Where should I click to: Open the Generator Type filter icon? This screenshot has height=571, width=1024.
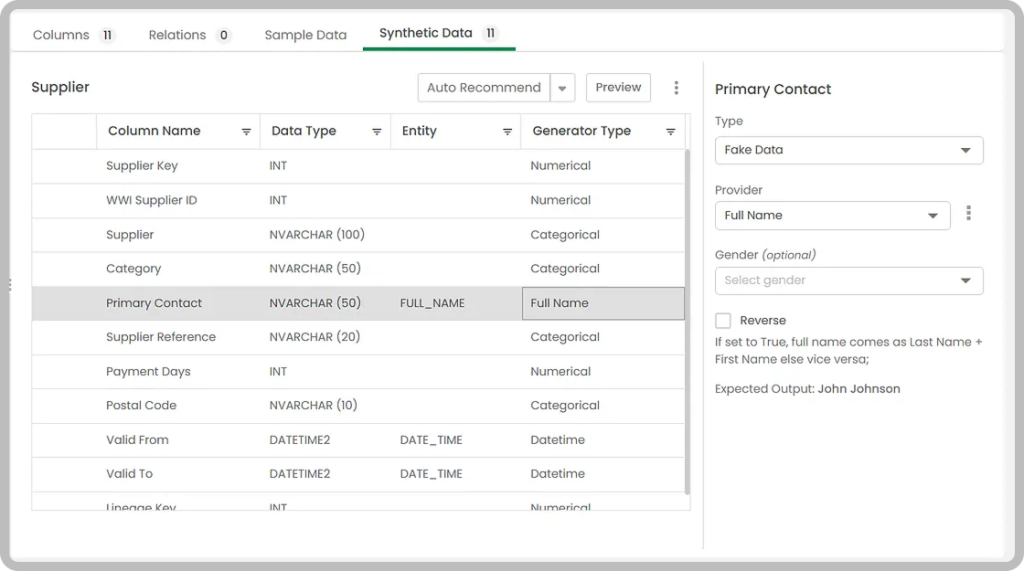click(x=670, y=131)
